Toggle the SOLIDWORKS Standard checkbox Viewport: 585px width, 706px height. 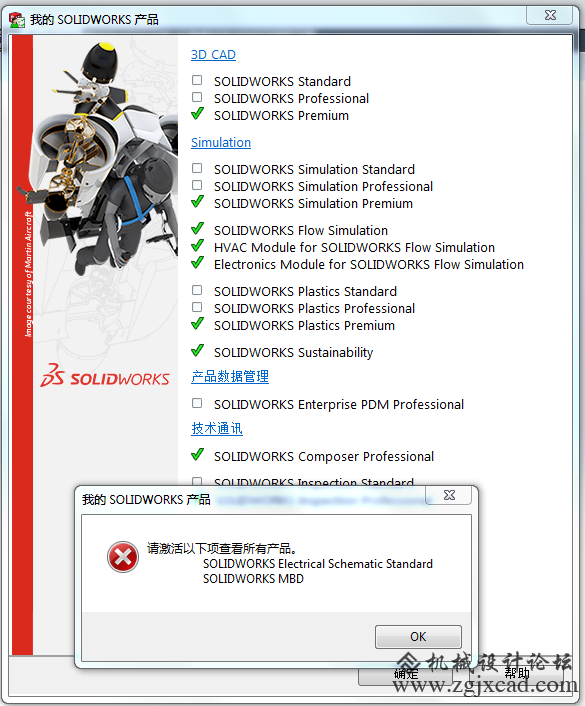[x=197, y=80]
